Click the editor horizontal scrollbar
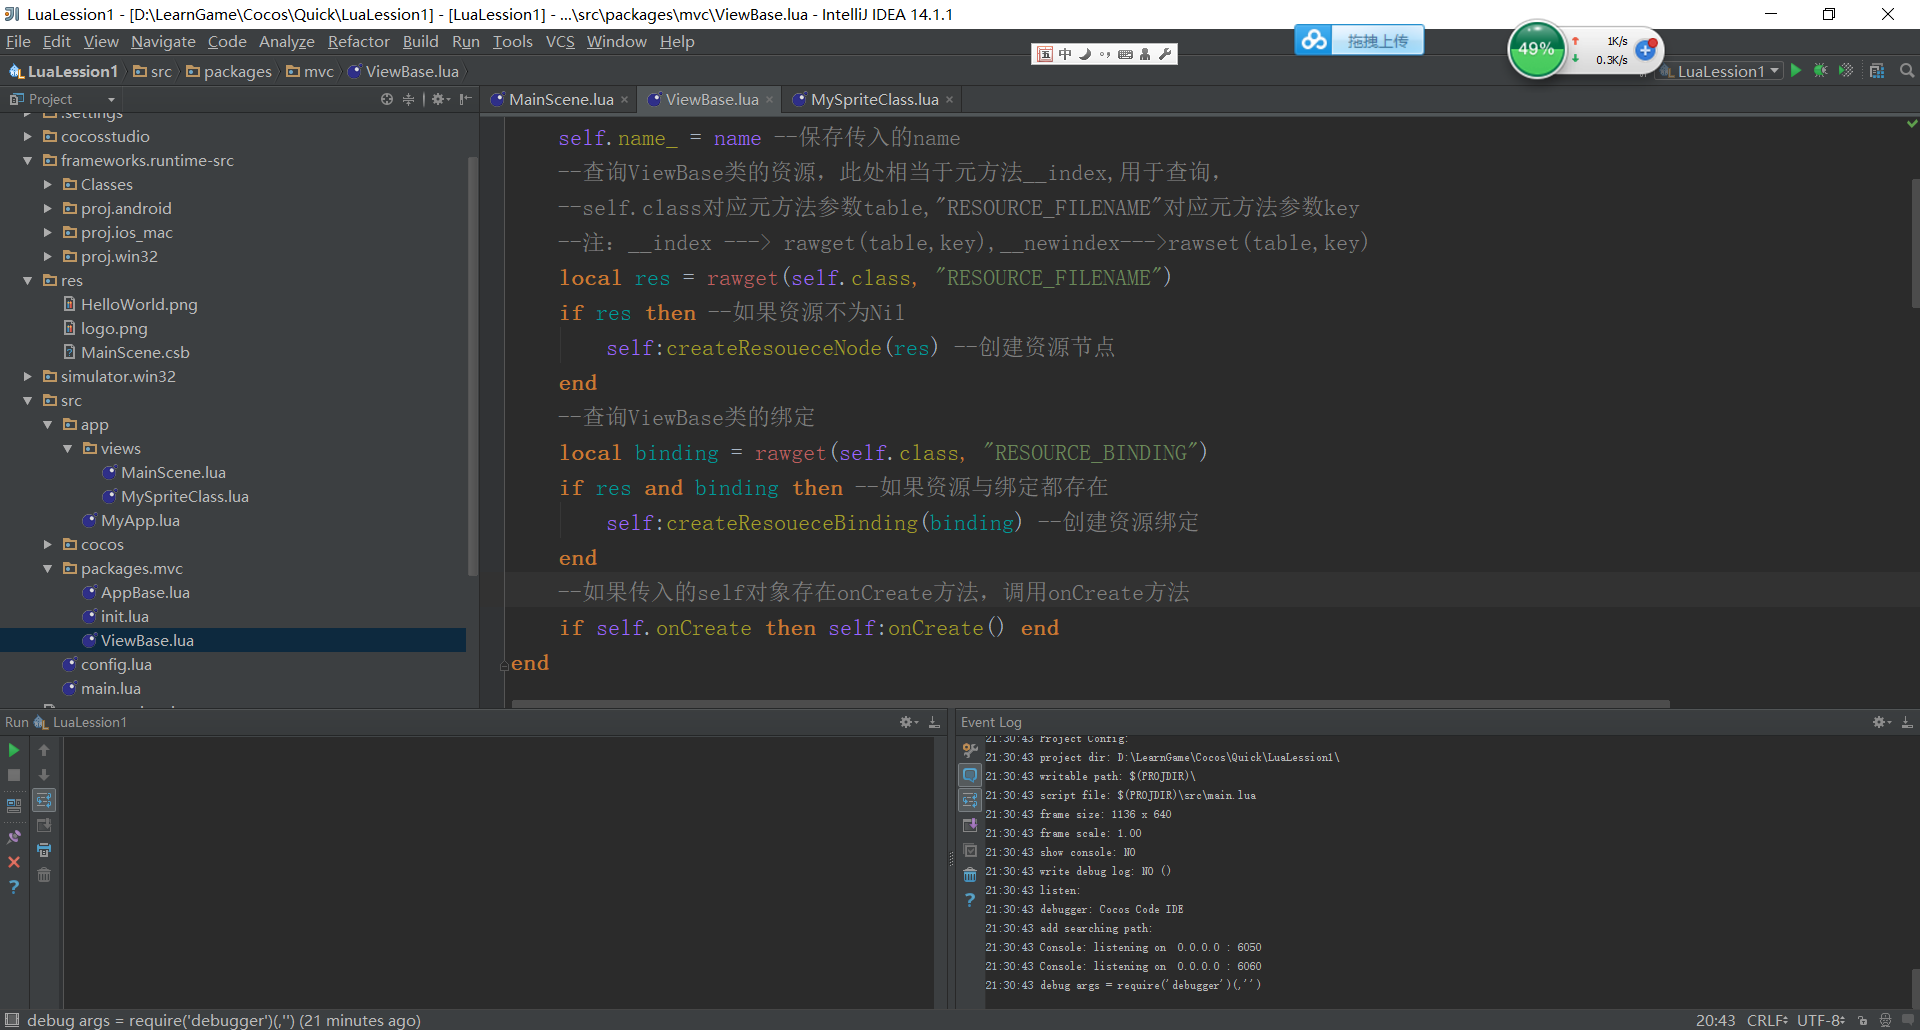The image size is (1920, 1030). point(1090,704)
